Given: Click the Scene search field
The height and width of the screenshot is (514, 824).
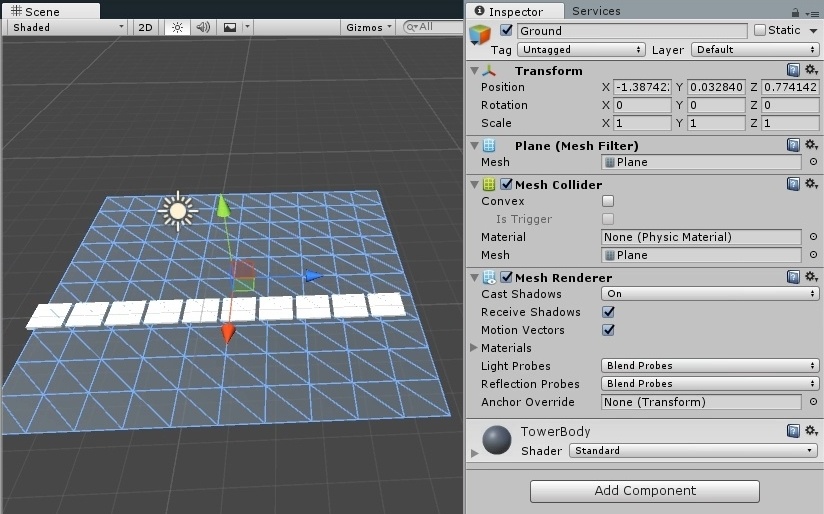Looking at the screenshot, I should 432,27.
